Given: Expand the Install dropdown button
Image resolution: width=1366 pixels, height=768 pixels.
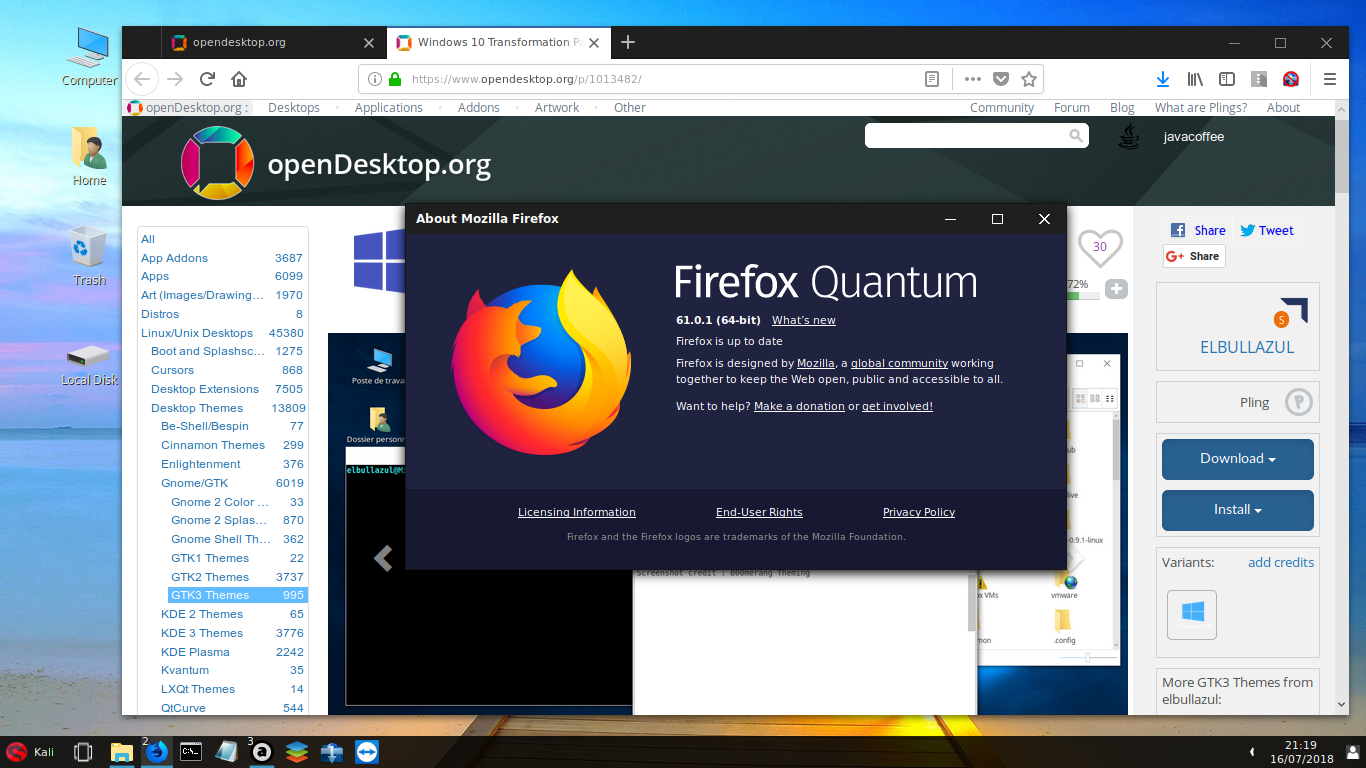Looking at the screenshot, I should pyautogui.click(x=1238, y=510).
